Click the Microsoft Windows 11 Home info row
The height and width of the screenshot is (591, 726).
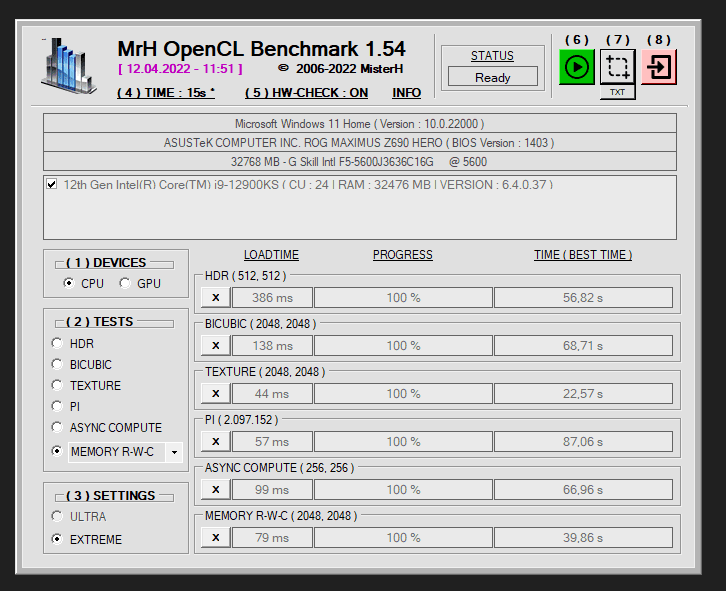click(360, 124)
